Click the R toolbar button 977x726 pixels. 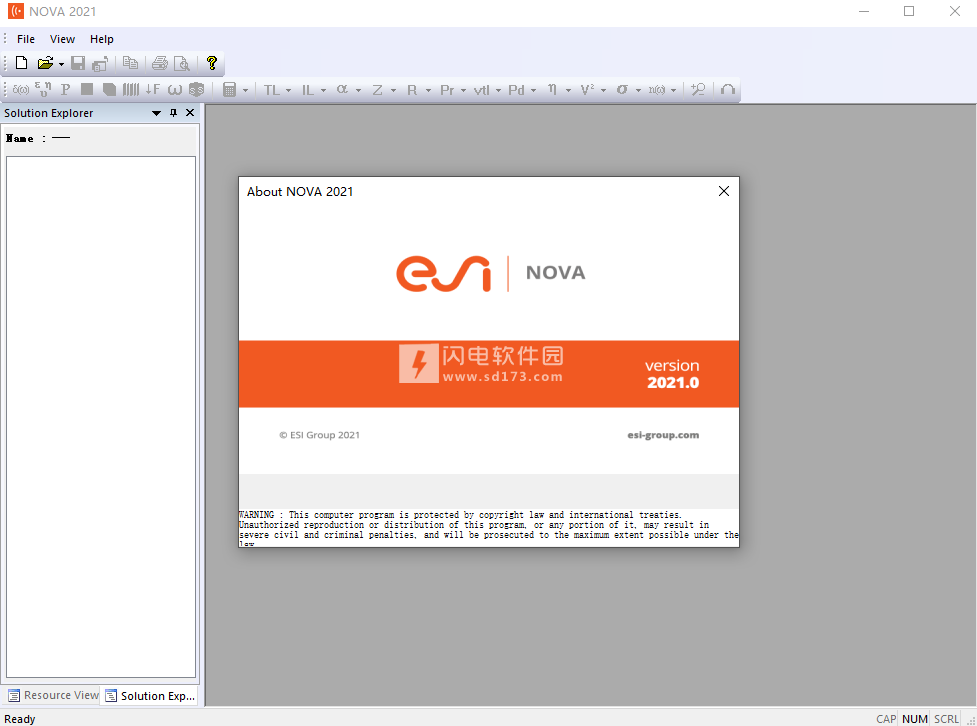(412, 90)
